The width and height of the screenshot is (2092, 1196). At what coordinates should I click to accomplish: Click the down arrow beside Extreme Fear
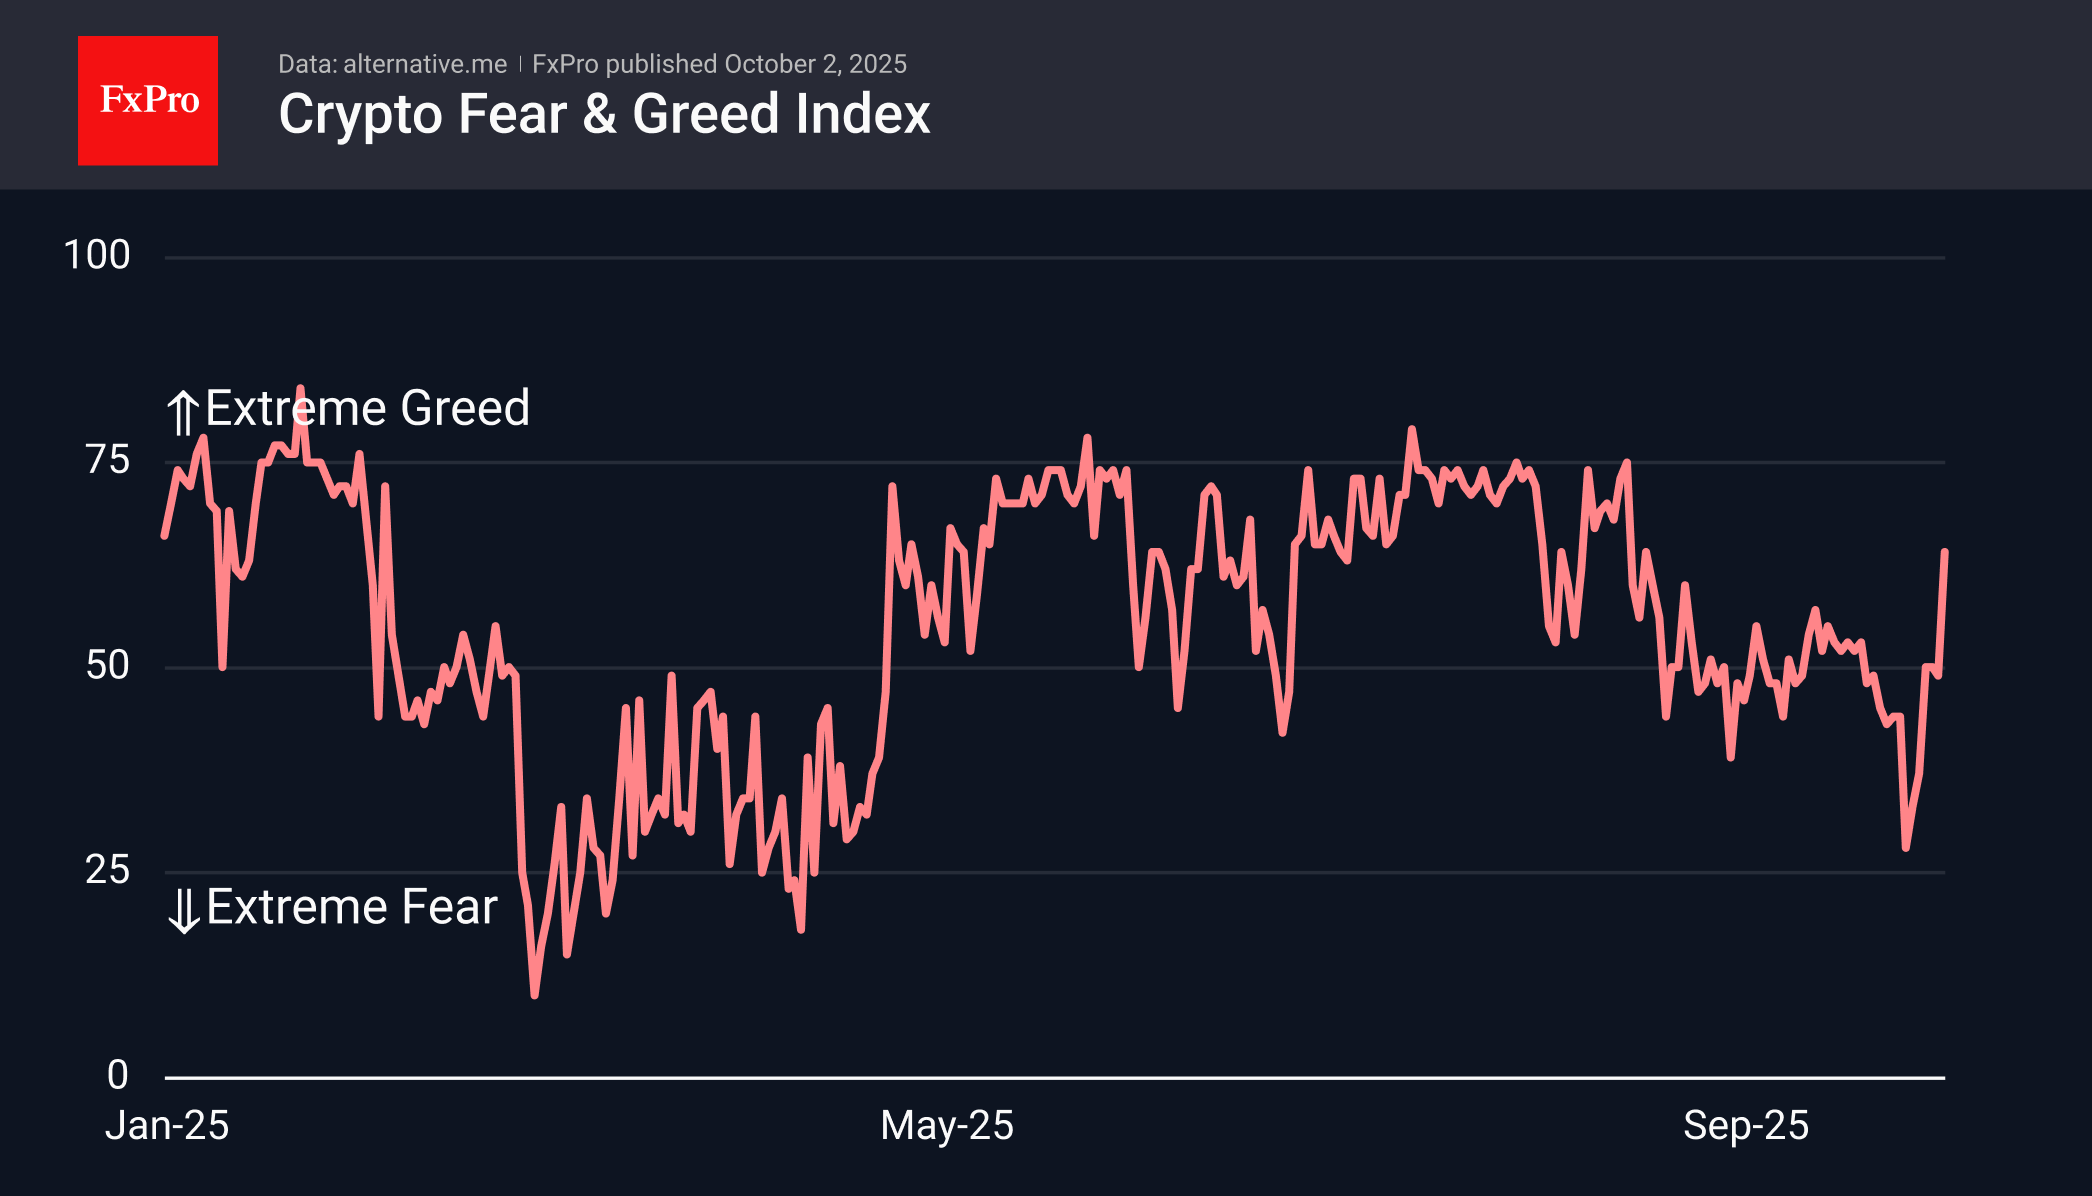184,910
